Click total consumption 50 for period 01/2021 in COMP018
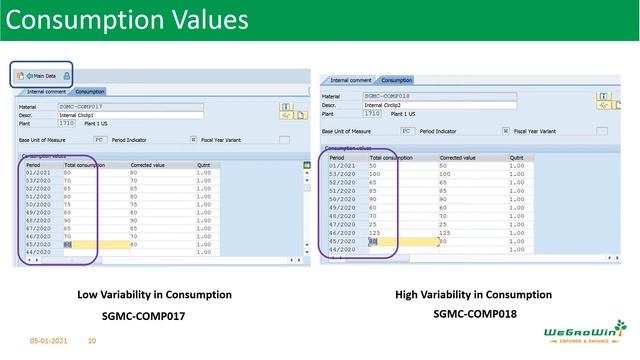 coord(403,166)
